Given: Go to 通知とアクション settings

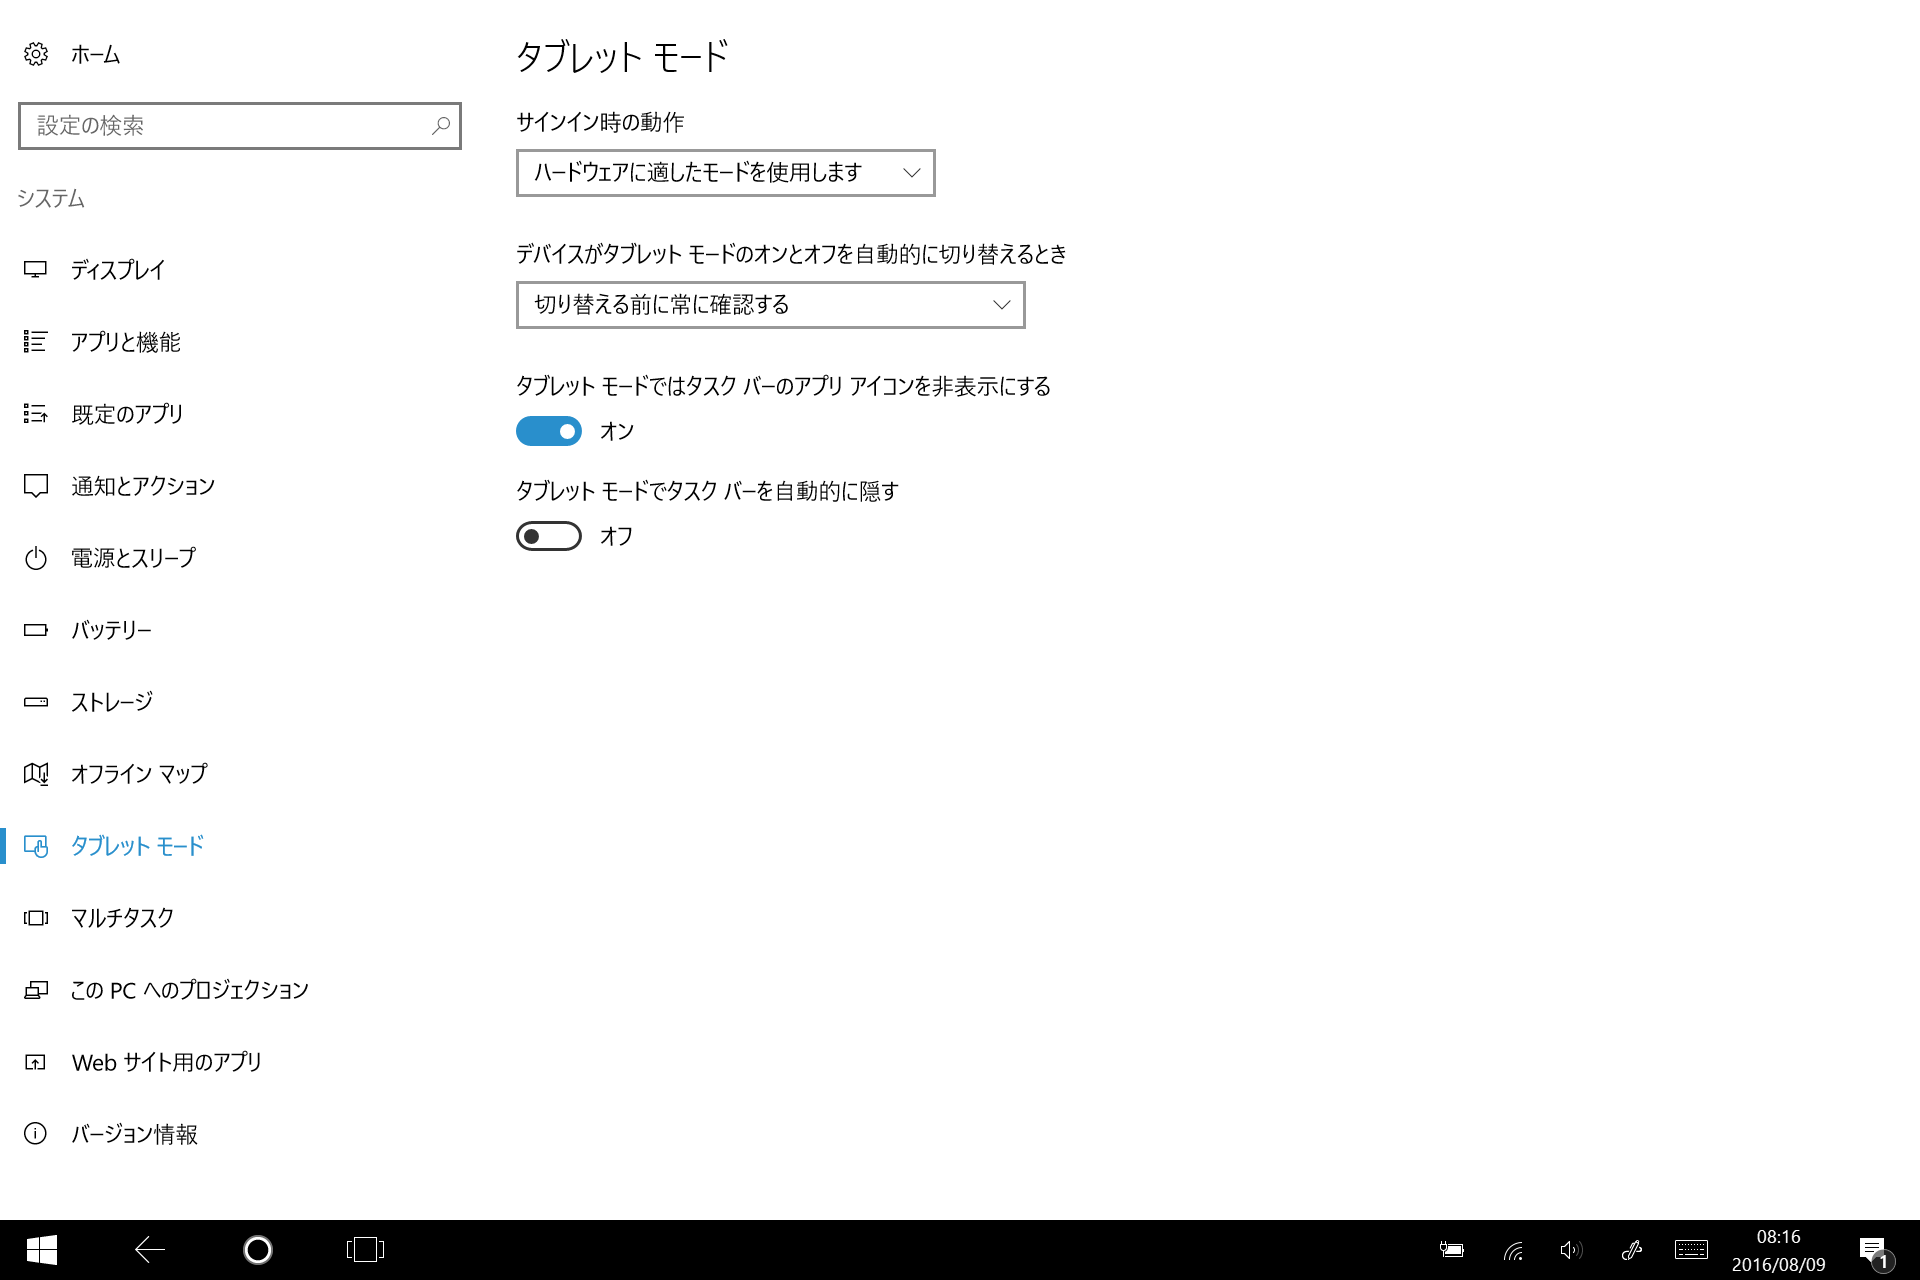Looking at the screenshot, I should coord(143,486).
